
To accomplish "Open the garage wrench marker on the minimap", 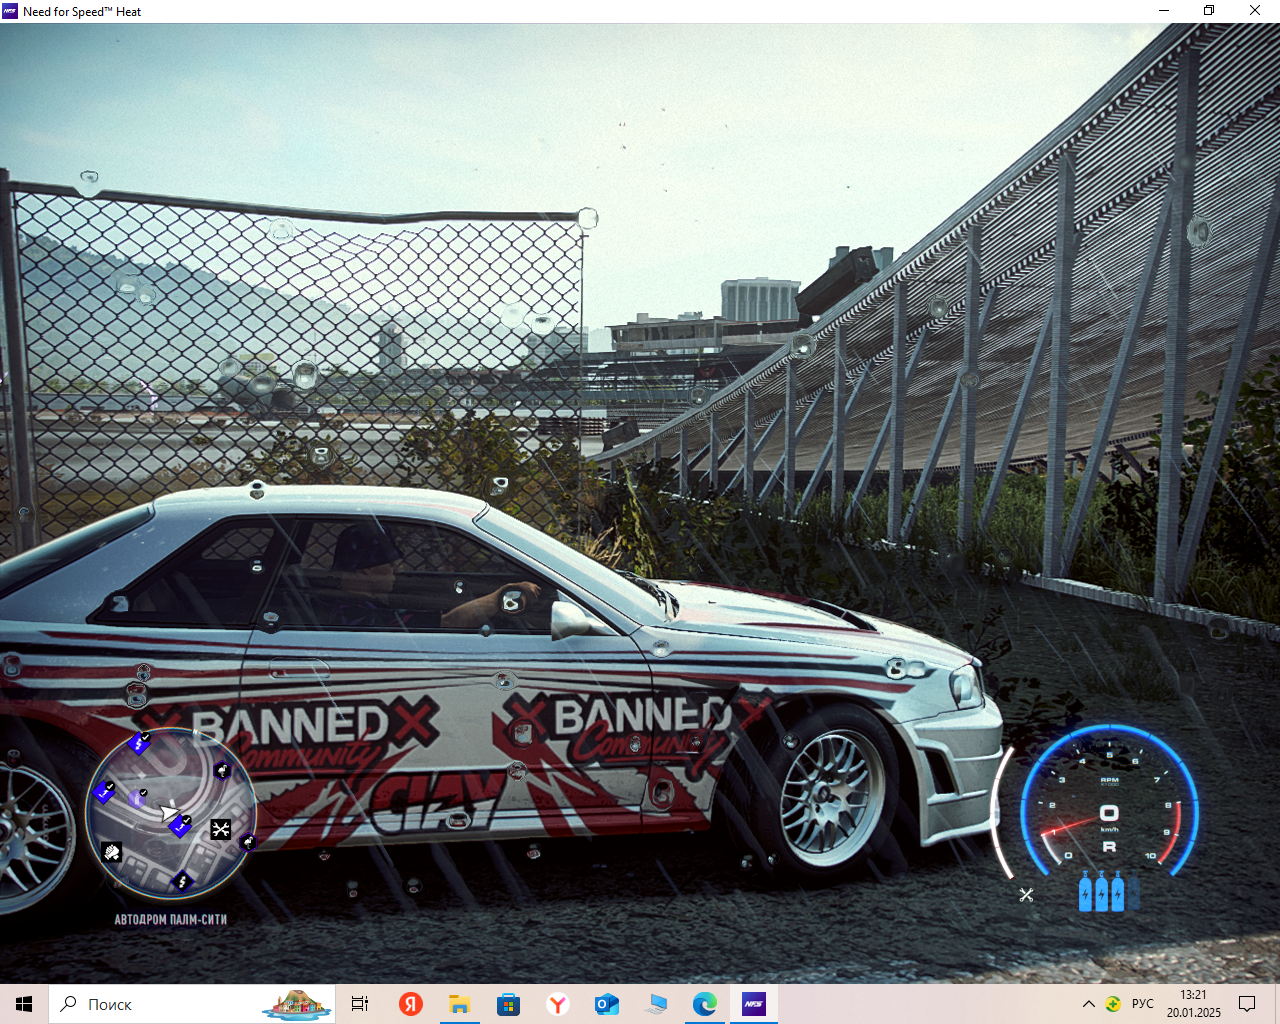I will click(221, 829).
